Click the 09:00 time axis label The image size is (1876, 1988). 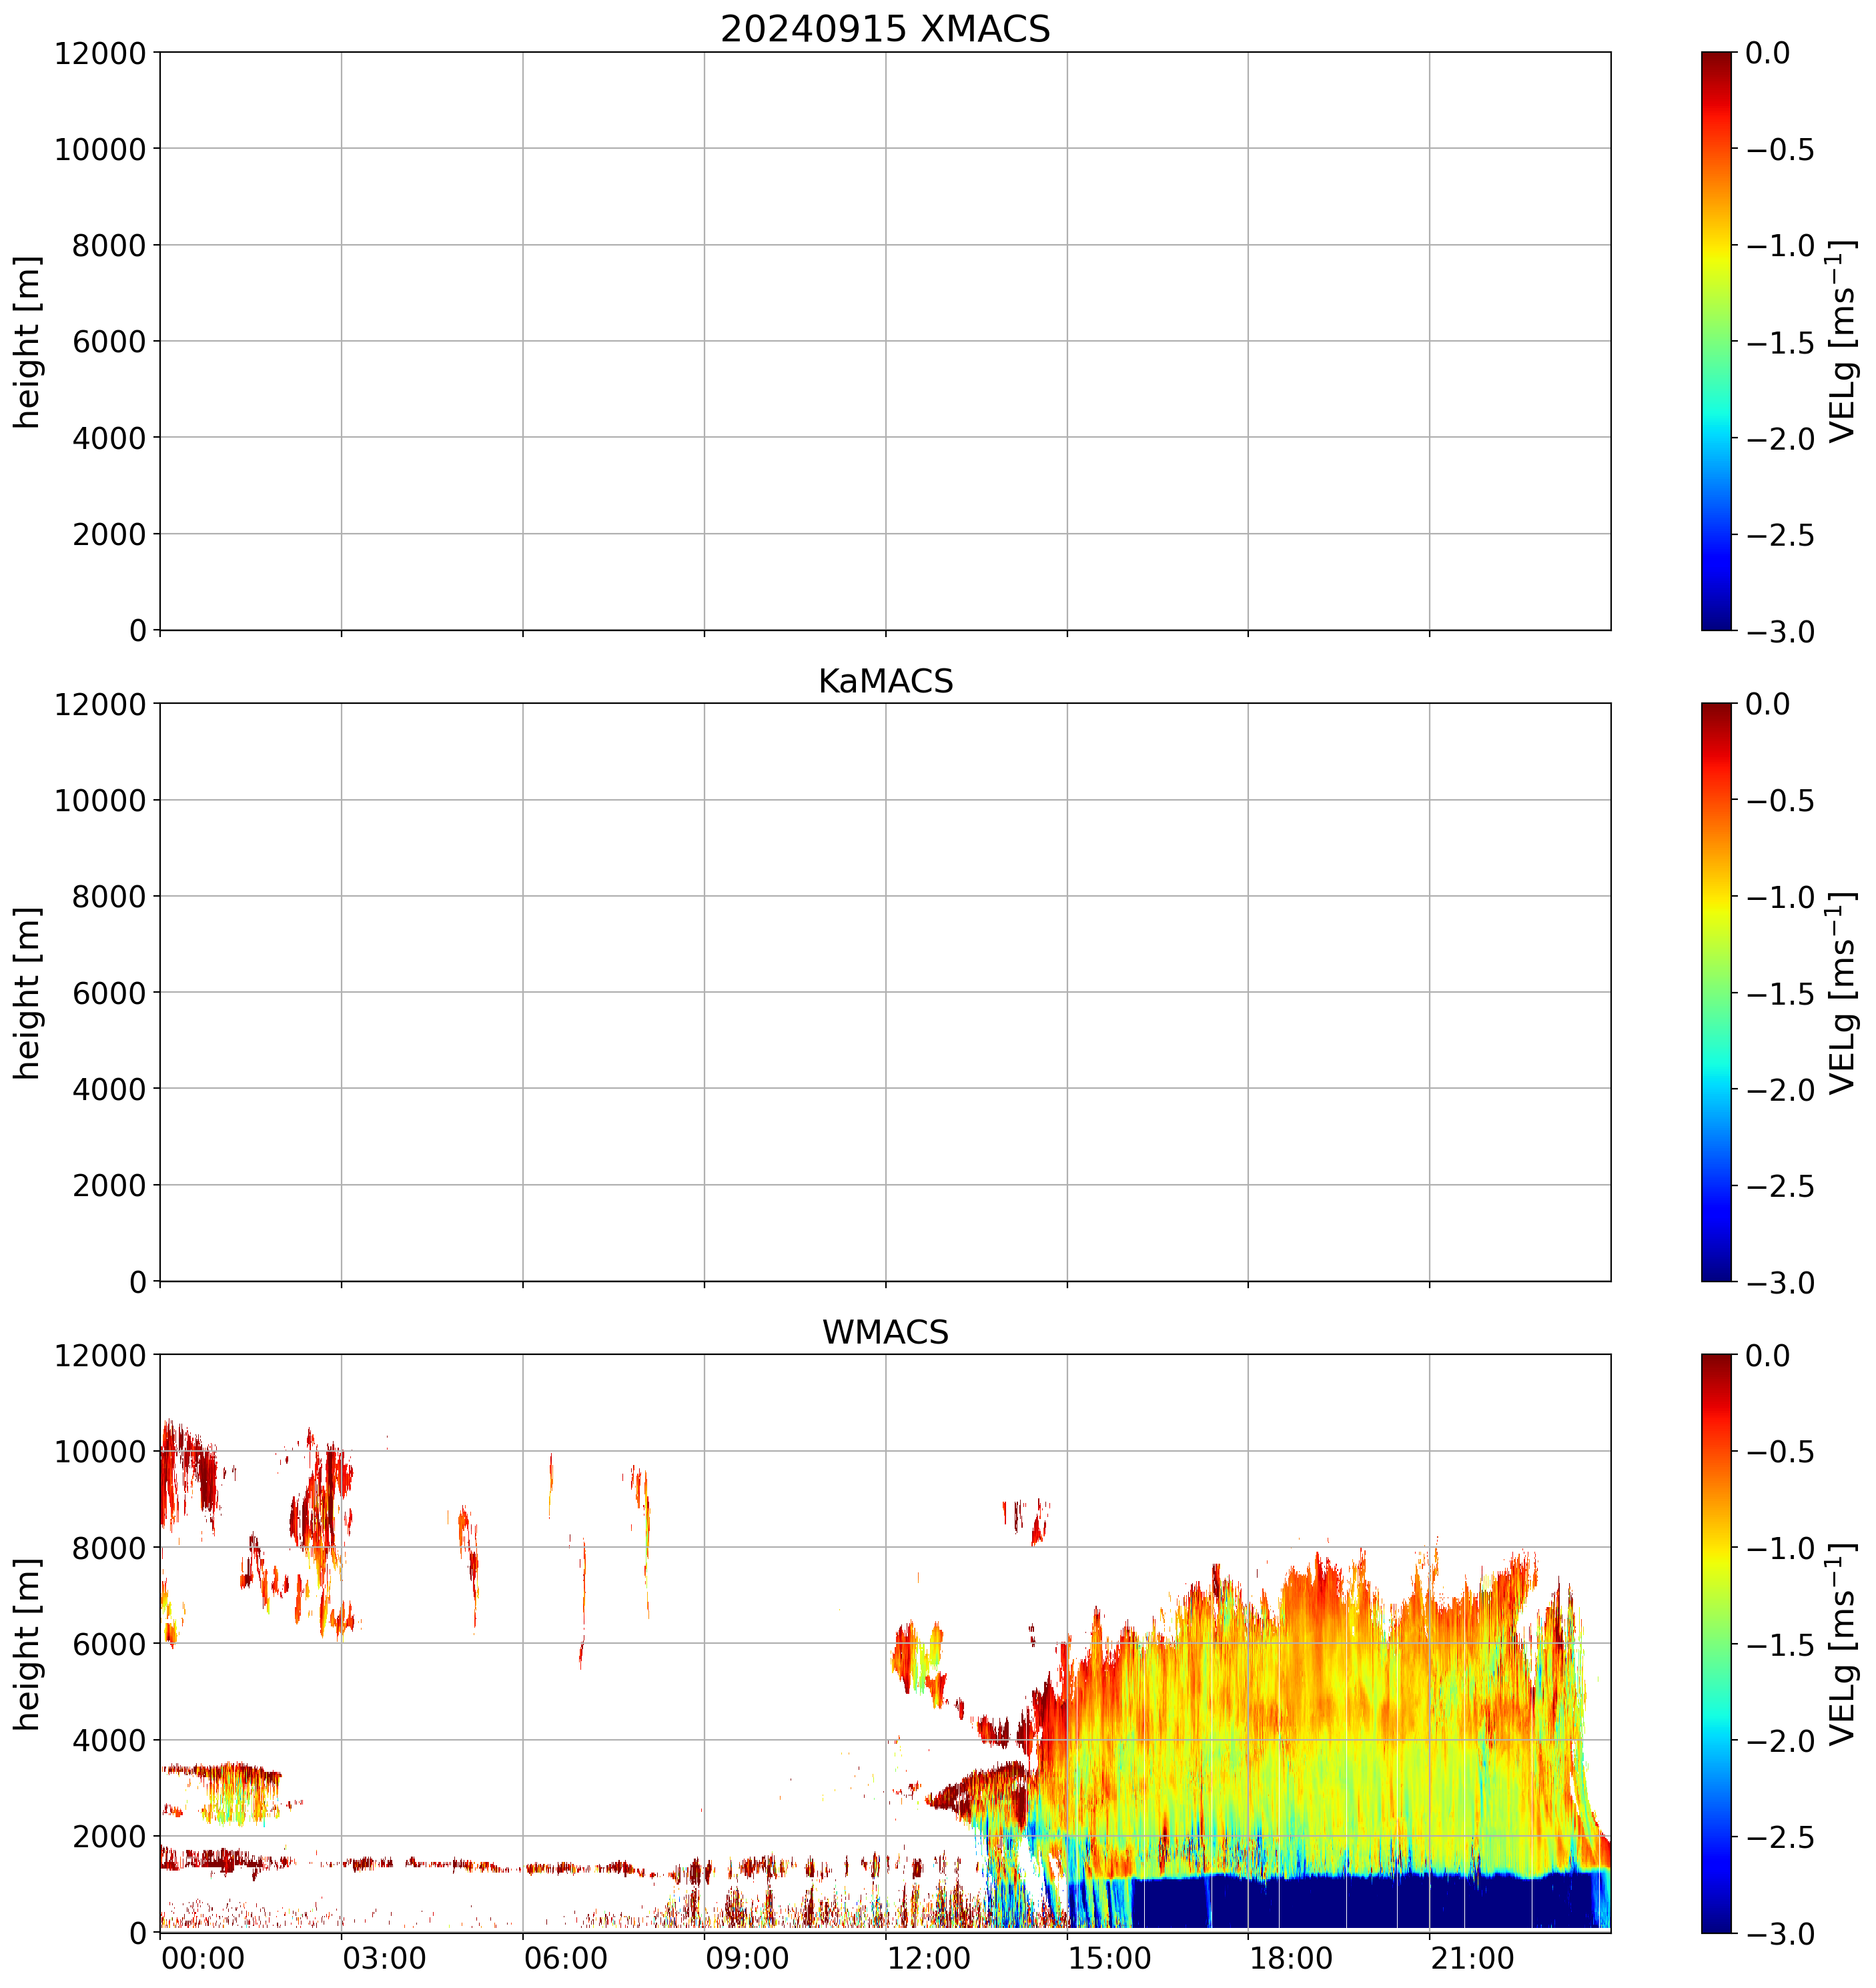pos(747,1958)
